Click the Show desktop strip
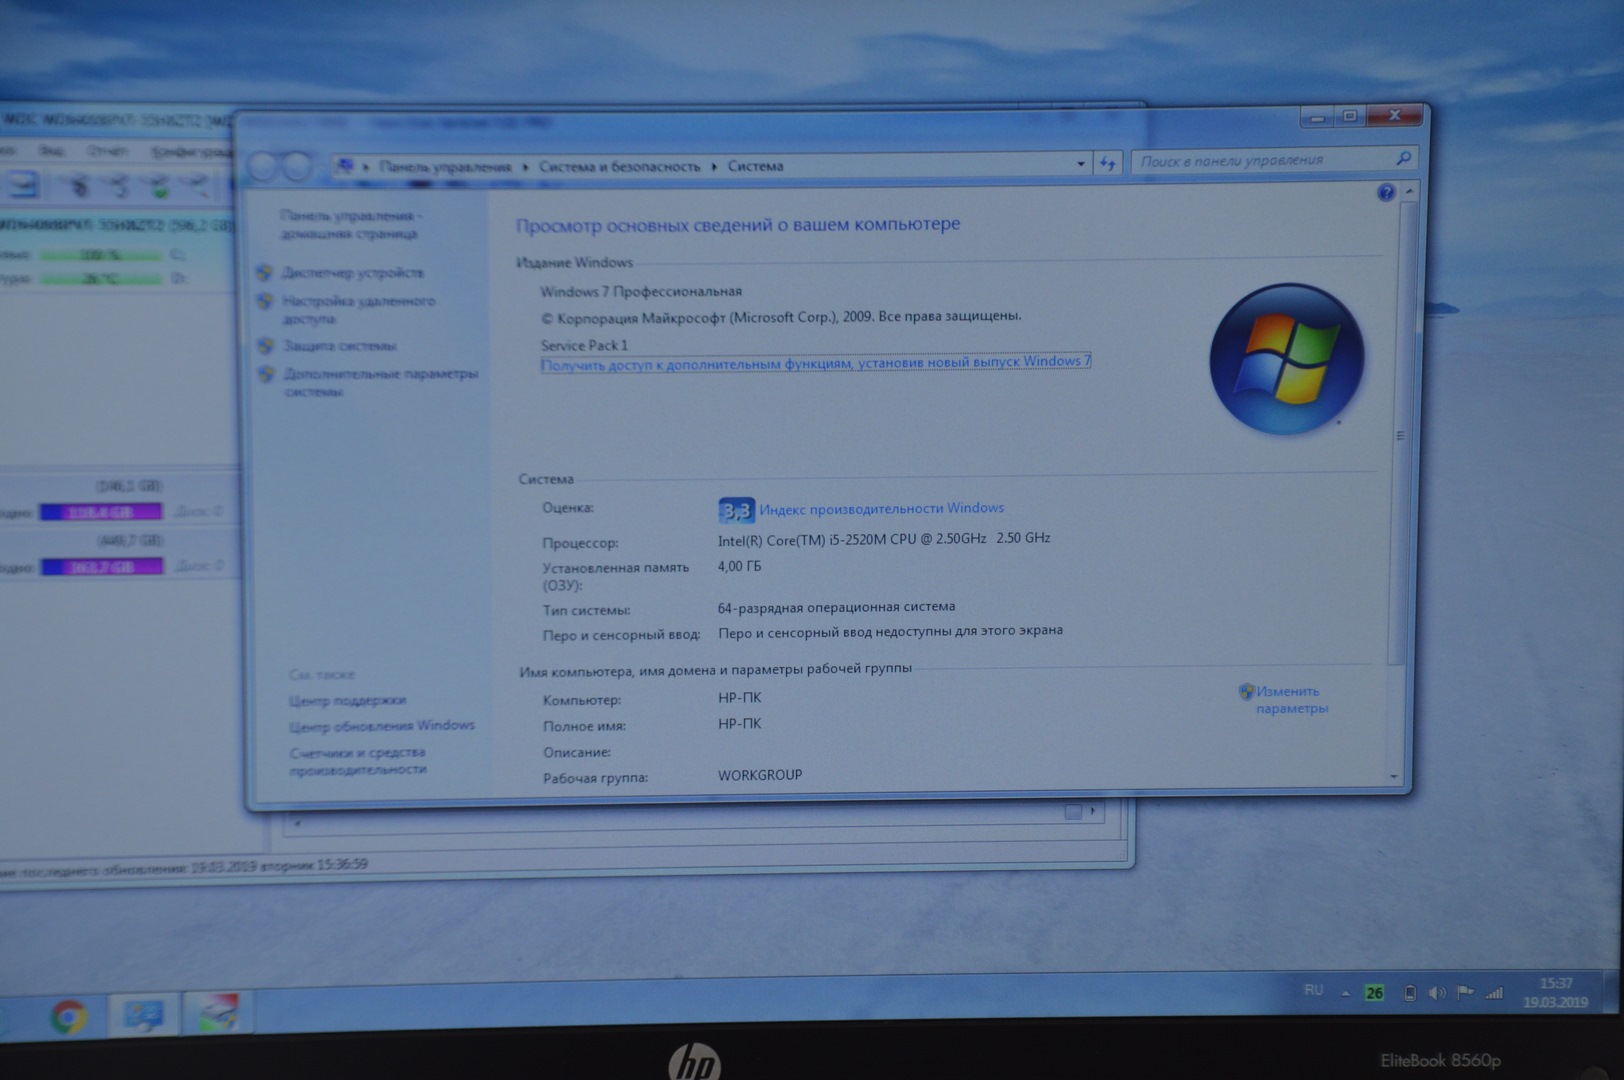This screenshot has height=1080, width=1624. (1611, 992)
